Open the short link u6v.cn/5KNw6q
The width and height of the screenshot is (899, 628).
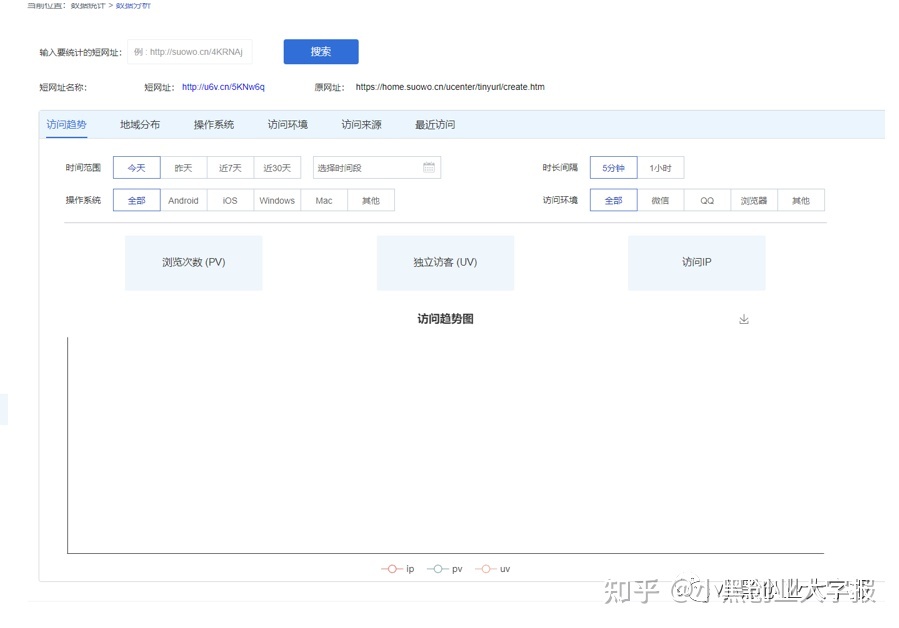(223, 87)
